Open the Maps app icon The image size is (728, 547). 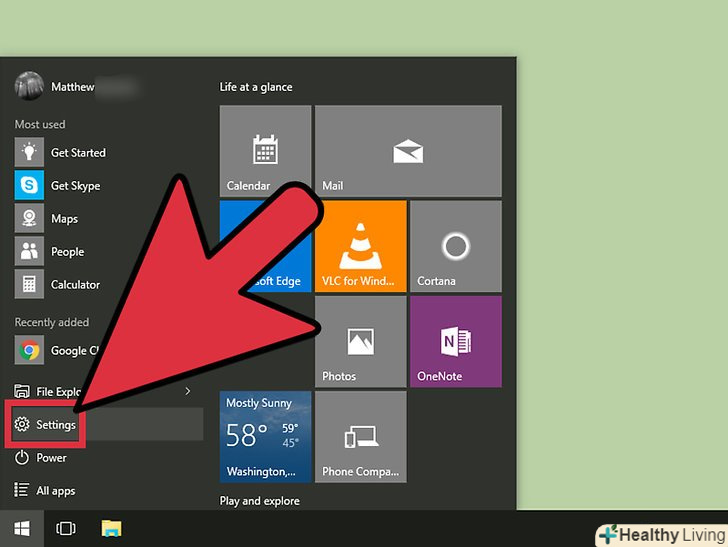point(29,218)
